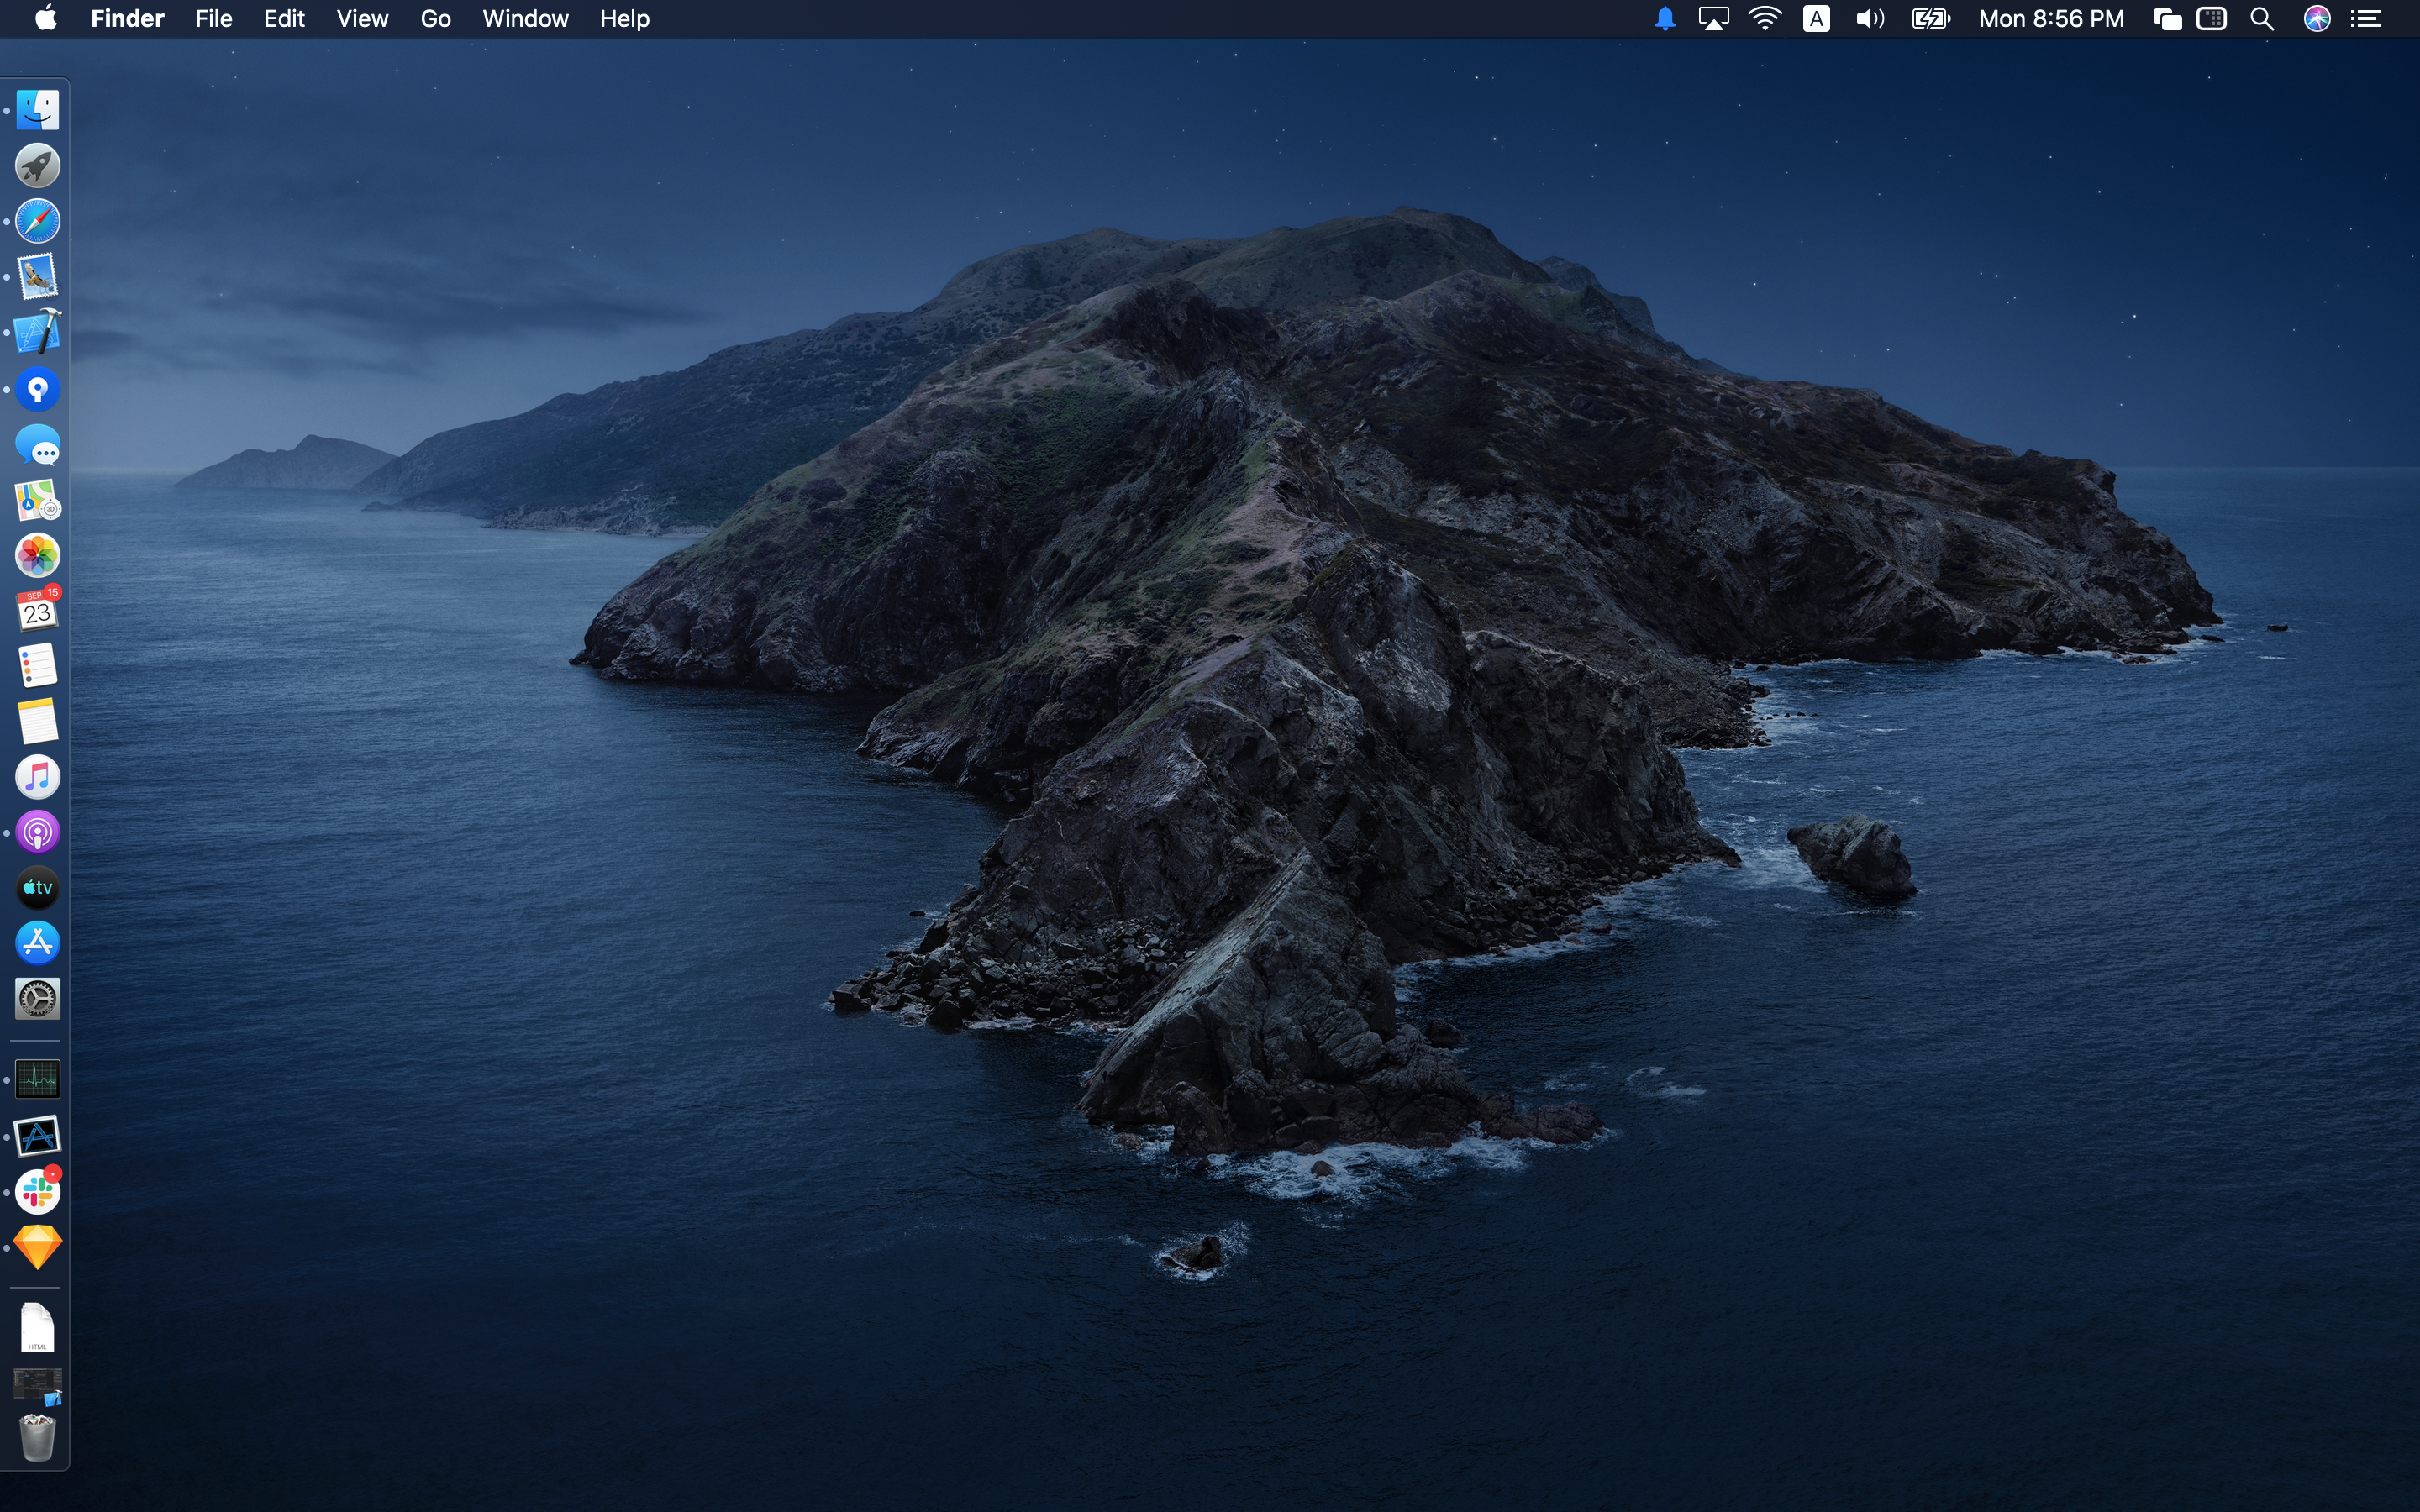
Task: Open the Podcasts app
Action: tap(38, 832)
